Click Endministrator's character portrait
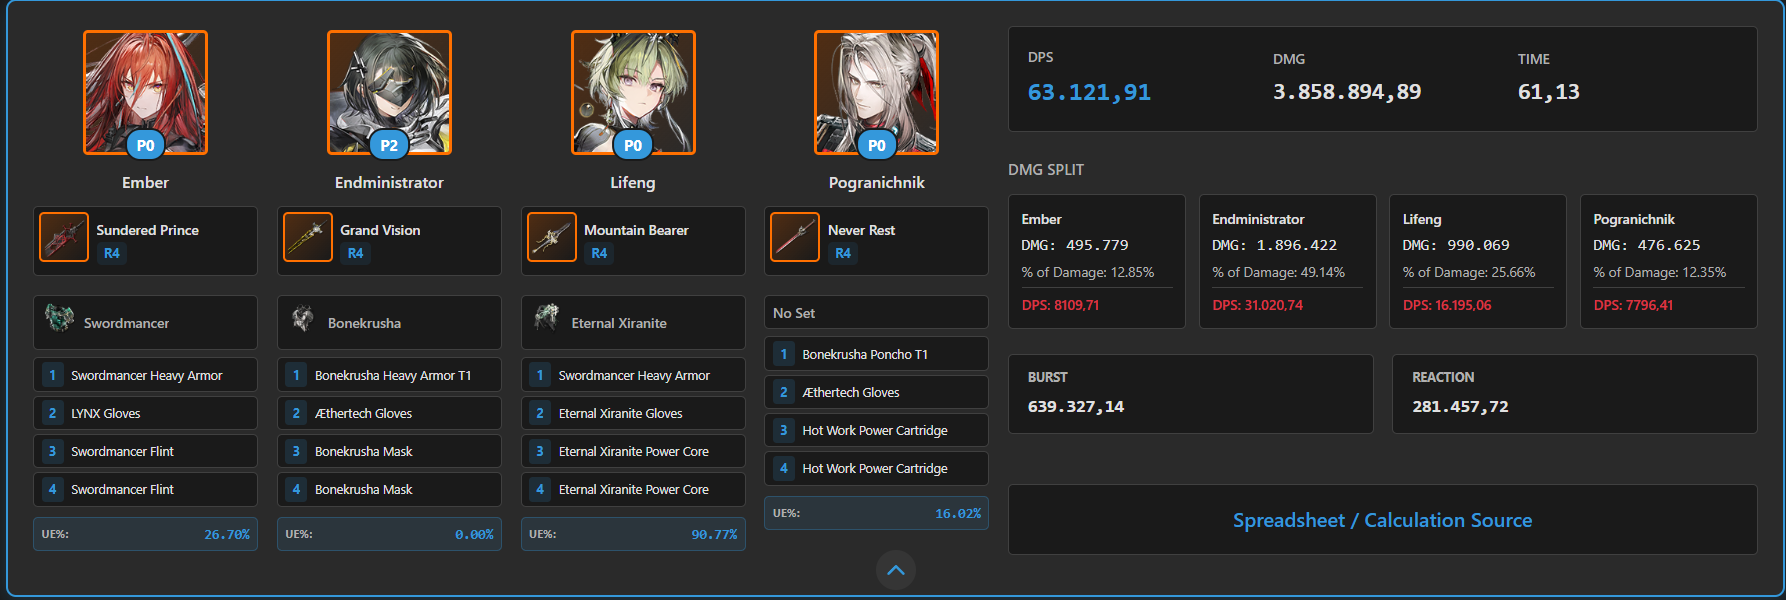This screenshot has width=1786, height=600. click(389, 92)
